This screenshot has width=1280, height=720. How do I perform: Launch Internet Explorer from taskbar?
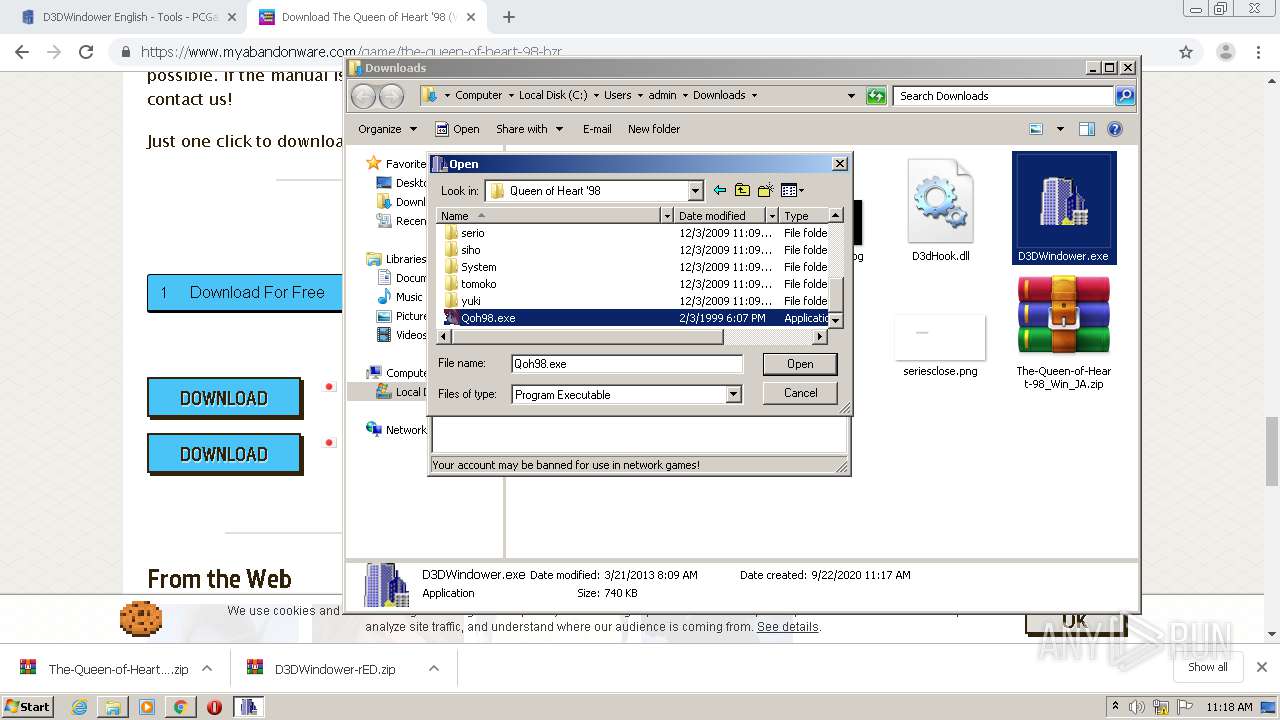click(80, 707)
